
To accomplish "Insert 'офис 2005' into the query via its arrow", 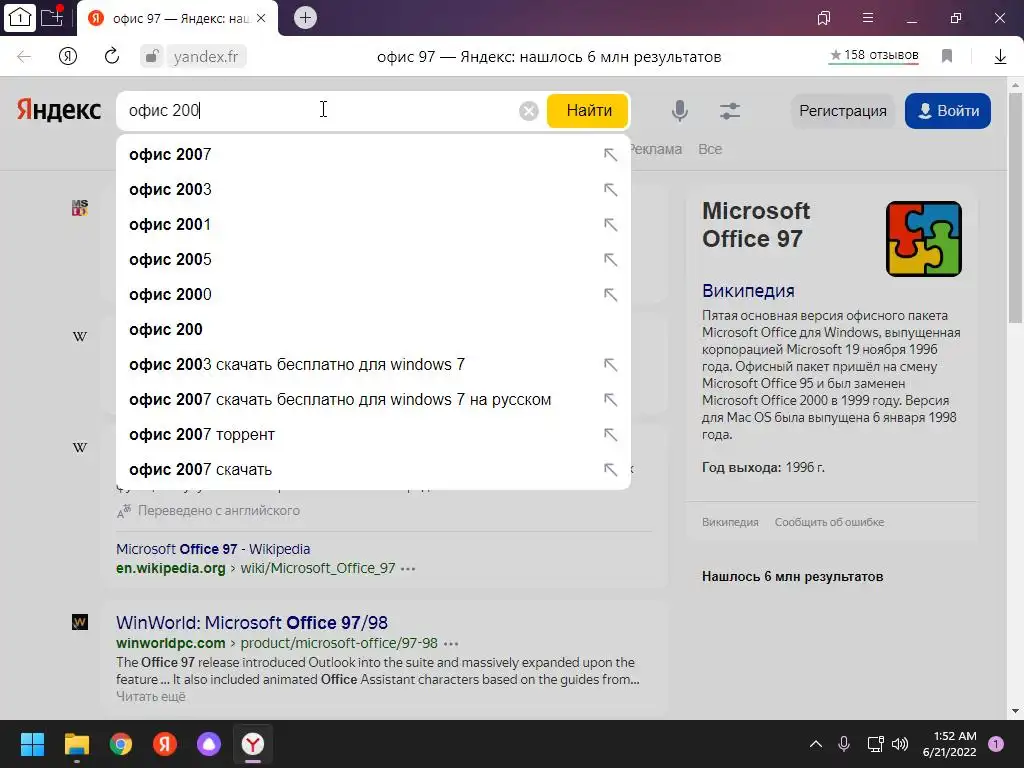I will point(610,260).
